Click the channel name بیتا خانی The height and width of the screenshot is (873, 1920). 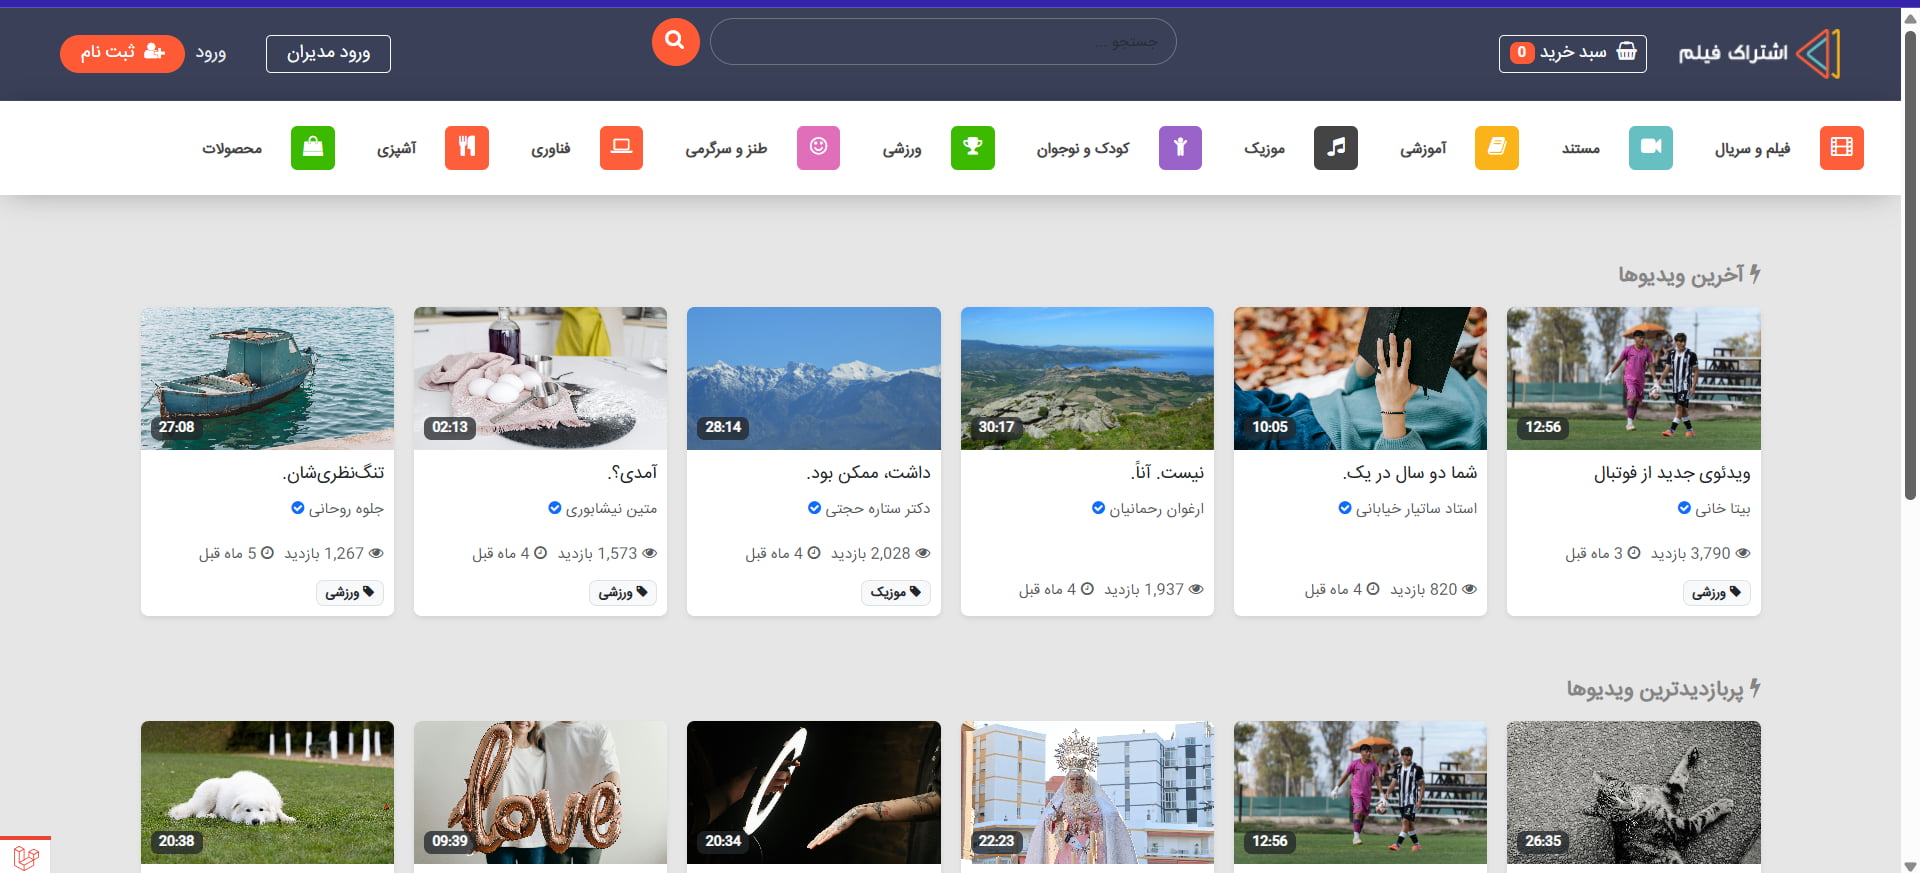pos(1722,508)
